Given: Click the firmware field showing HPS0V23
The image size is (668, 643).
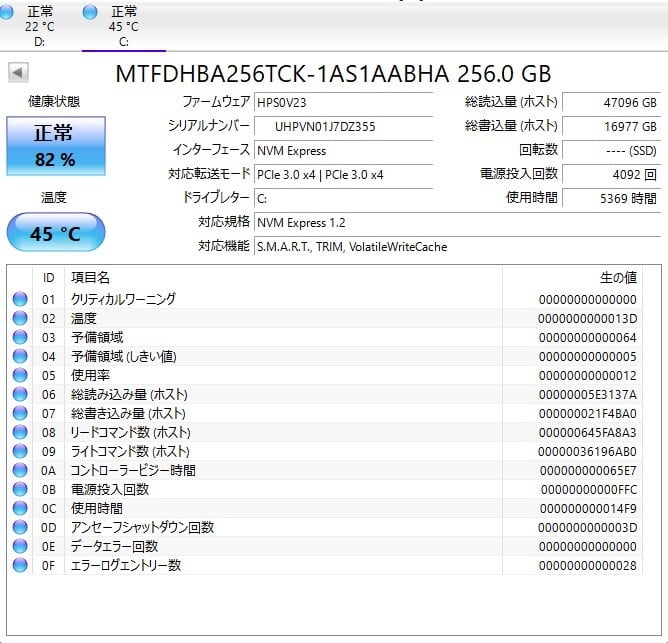Looking at the screenshot, I should tap(343, 102).
